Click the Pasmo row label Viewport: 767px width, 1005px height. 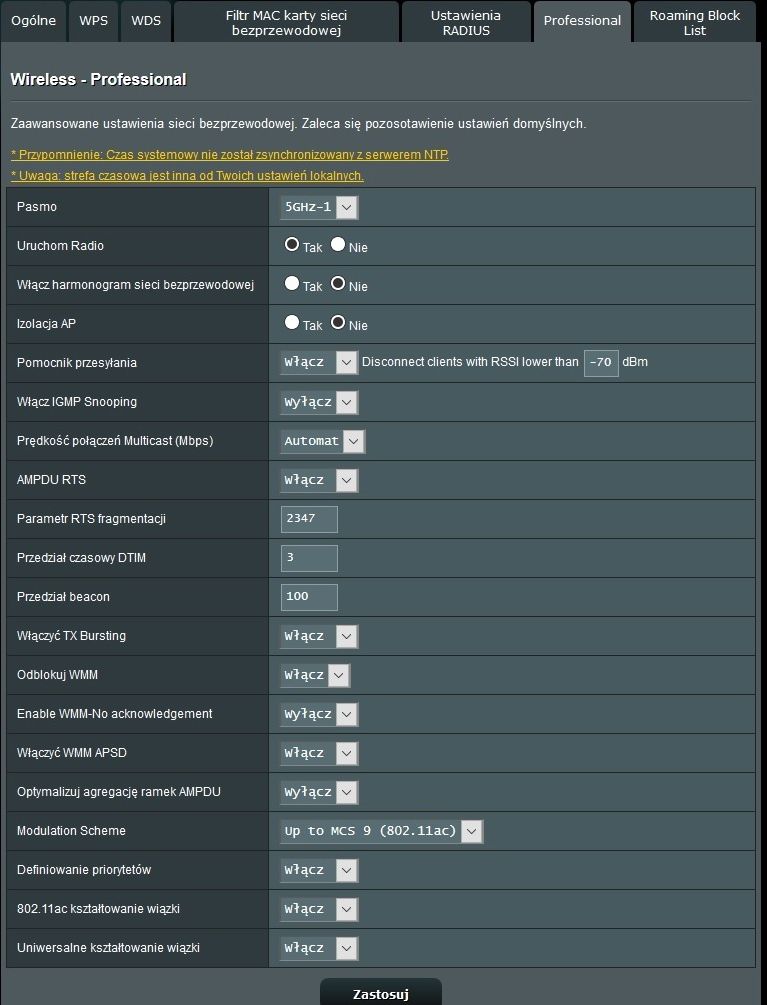click(37, 207)
